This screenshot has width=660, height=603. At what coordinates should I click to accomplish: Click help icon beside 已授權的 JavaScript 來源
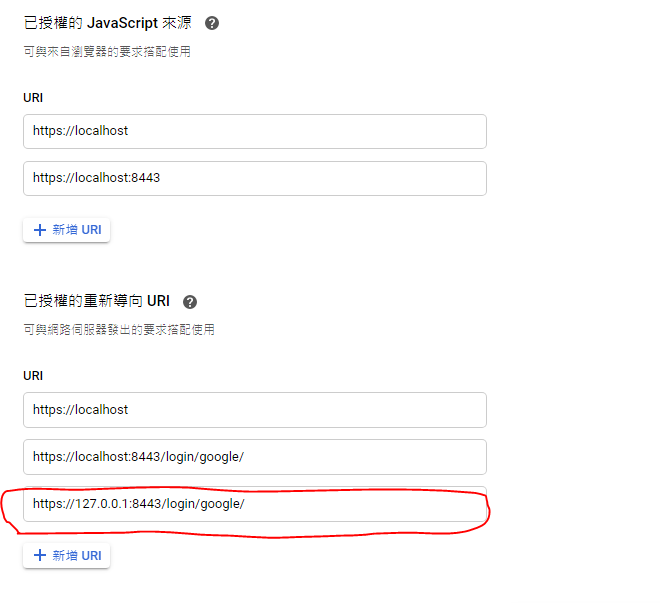click(212, 23)
